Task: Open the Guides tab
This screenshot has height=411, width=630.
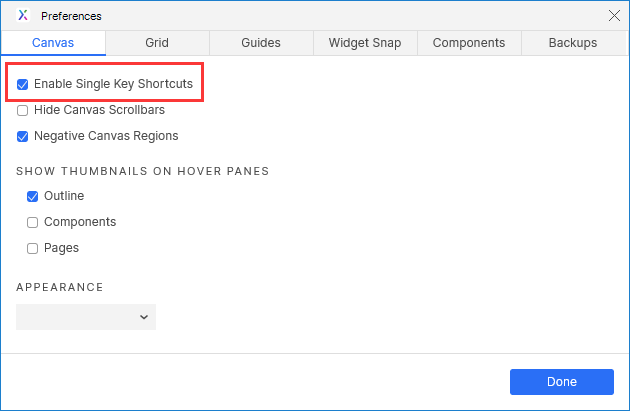Action: pyautogui.click(x=260, y=43)
